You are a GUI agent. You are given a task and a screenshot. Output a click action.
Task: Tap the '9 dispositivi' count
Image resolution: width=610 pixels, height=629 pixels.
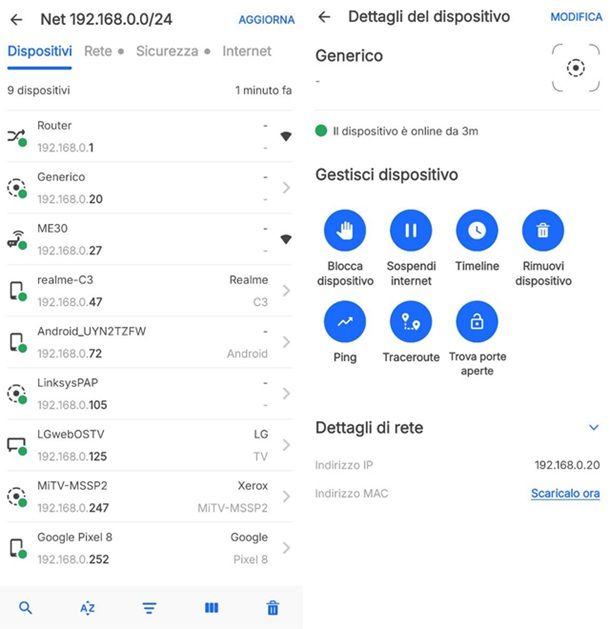(39, 90)
